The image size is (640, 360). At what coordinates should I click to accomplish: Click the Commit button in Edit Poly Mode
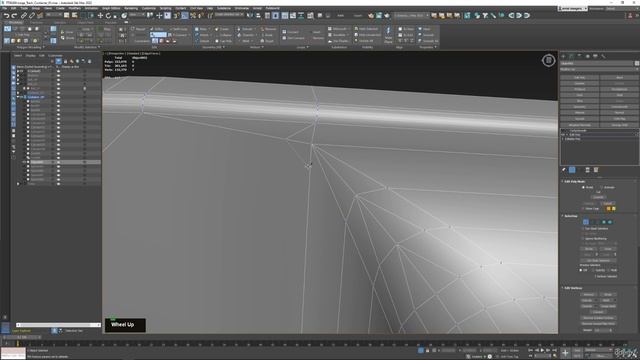(598, 197)
